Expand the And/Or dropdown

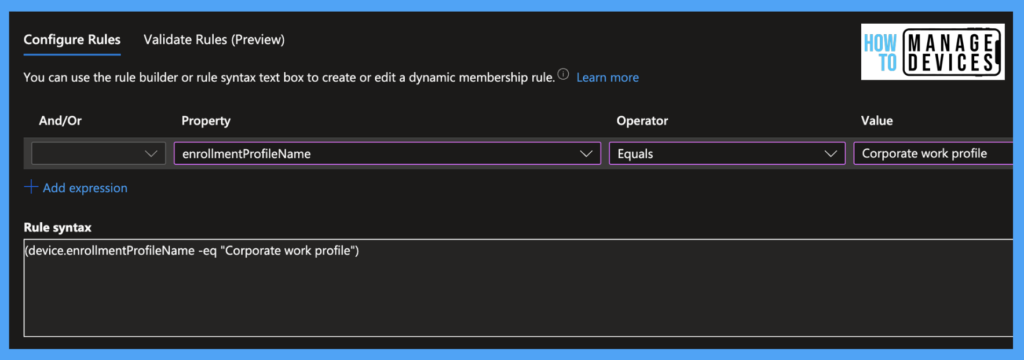(99, 154)
